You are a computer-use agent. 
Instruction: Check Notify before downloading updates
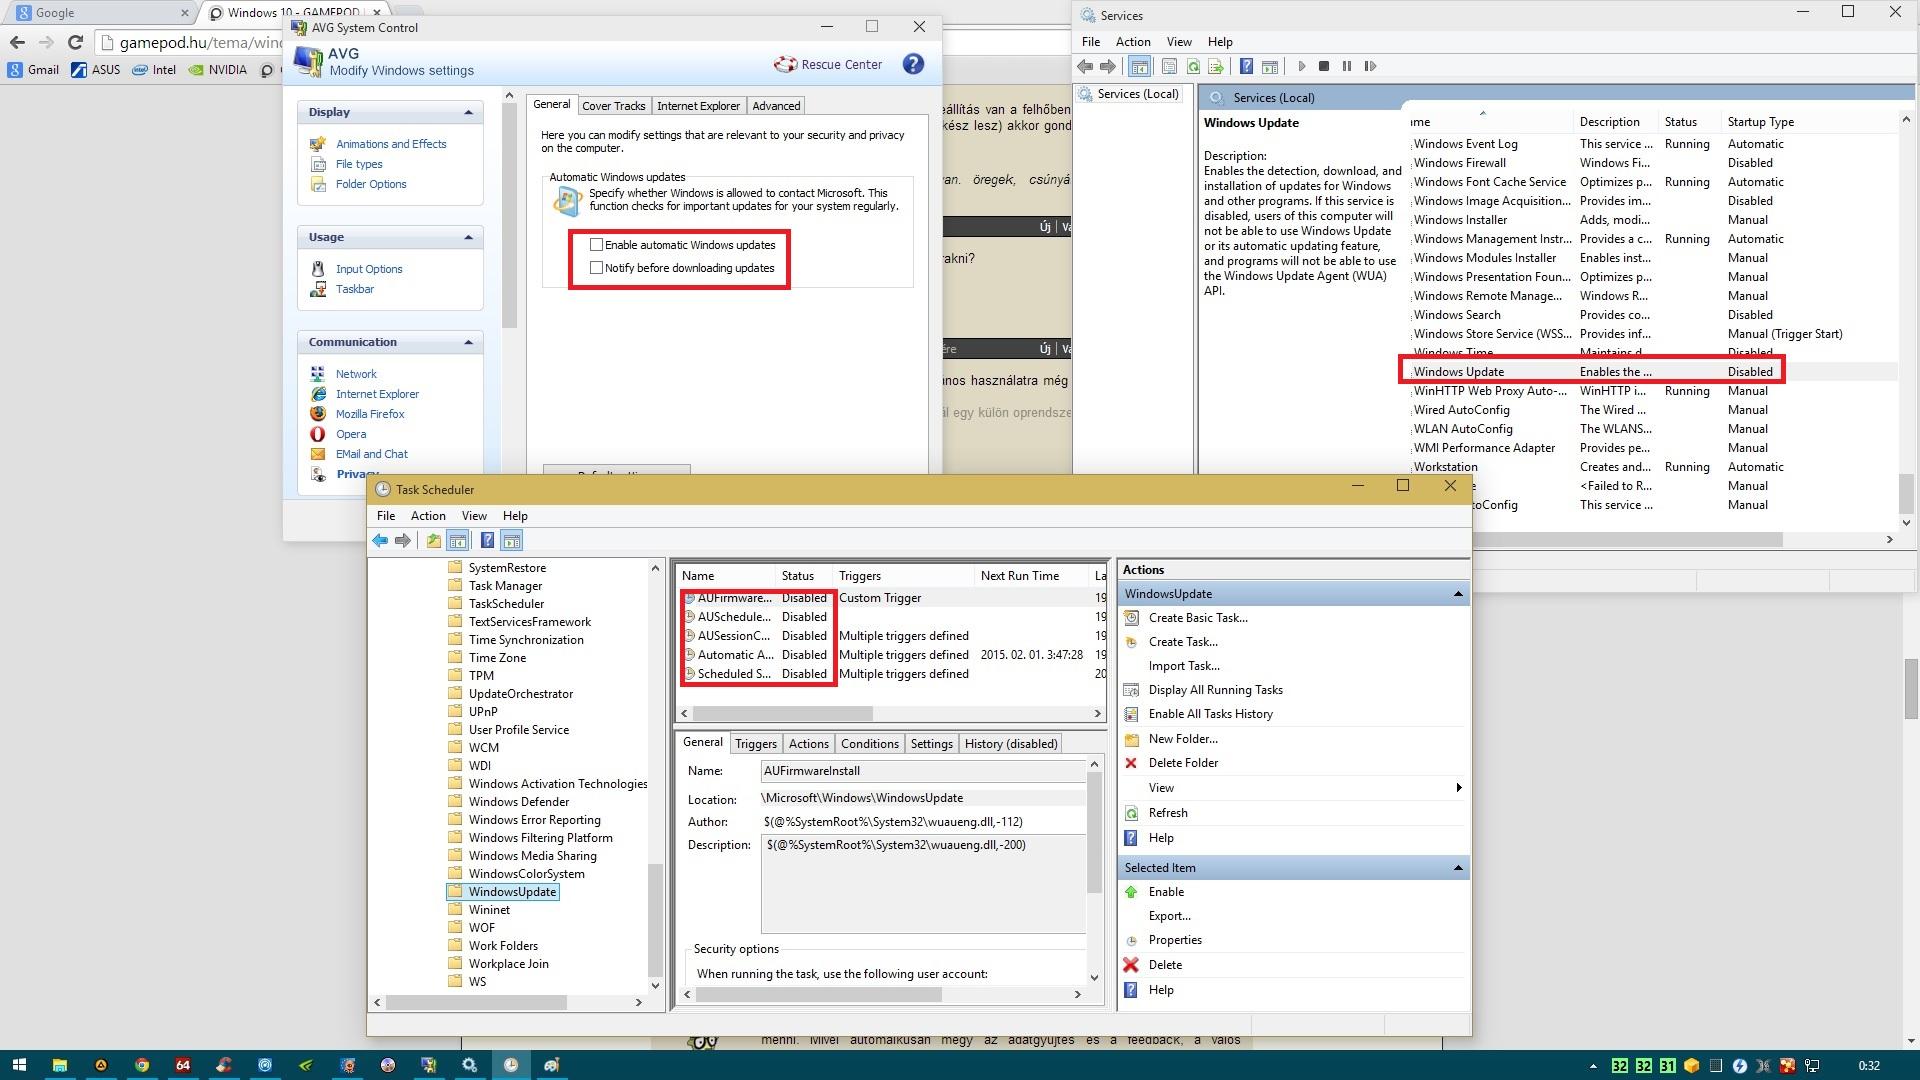pos(597,268)
